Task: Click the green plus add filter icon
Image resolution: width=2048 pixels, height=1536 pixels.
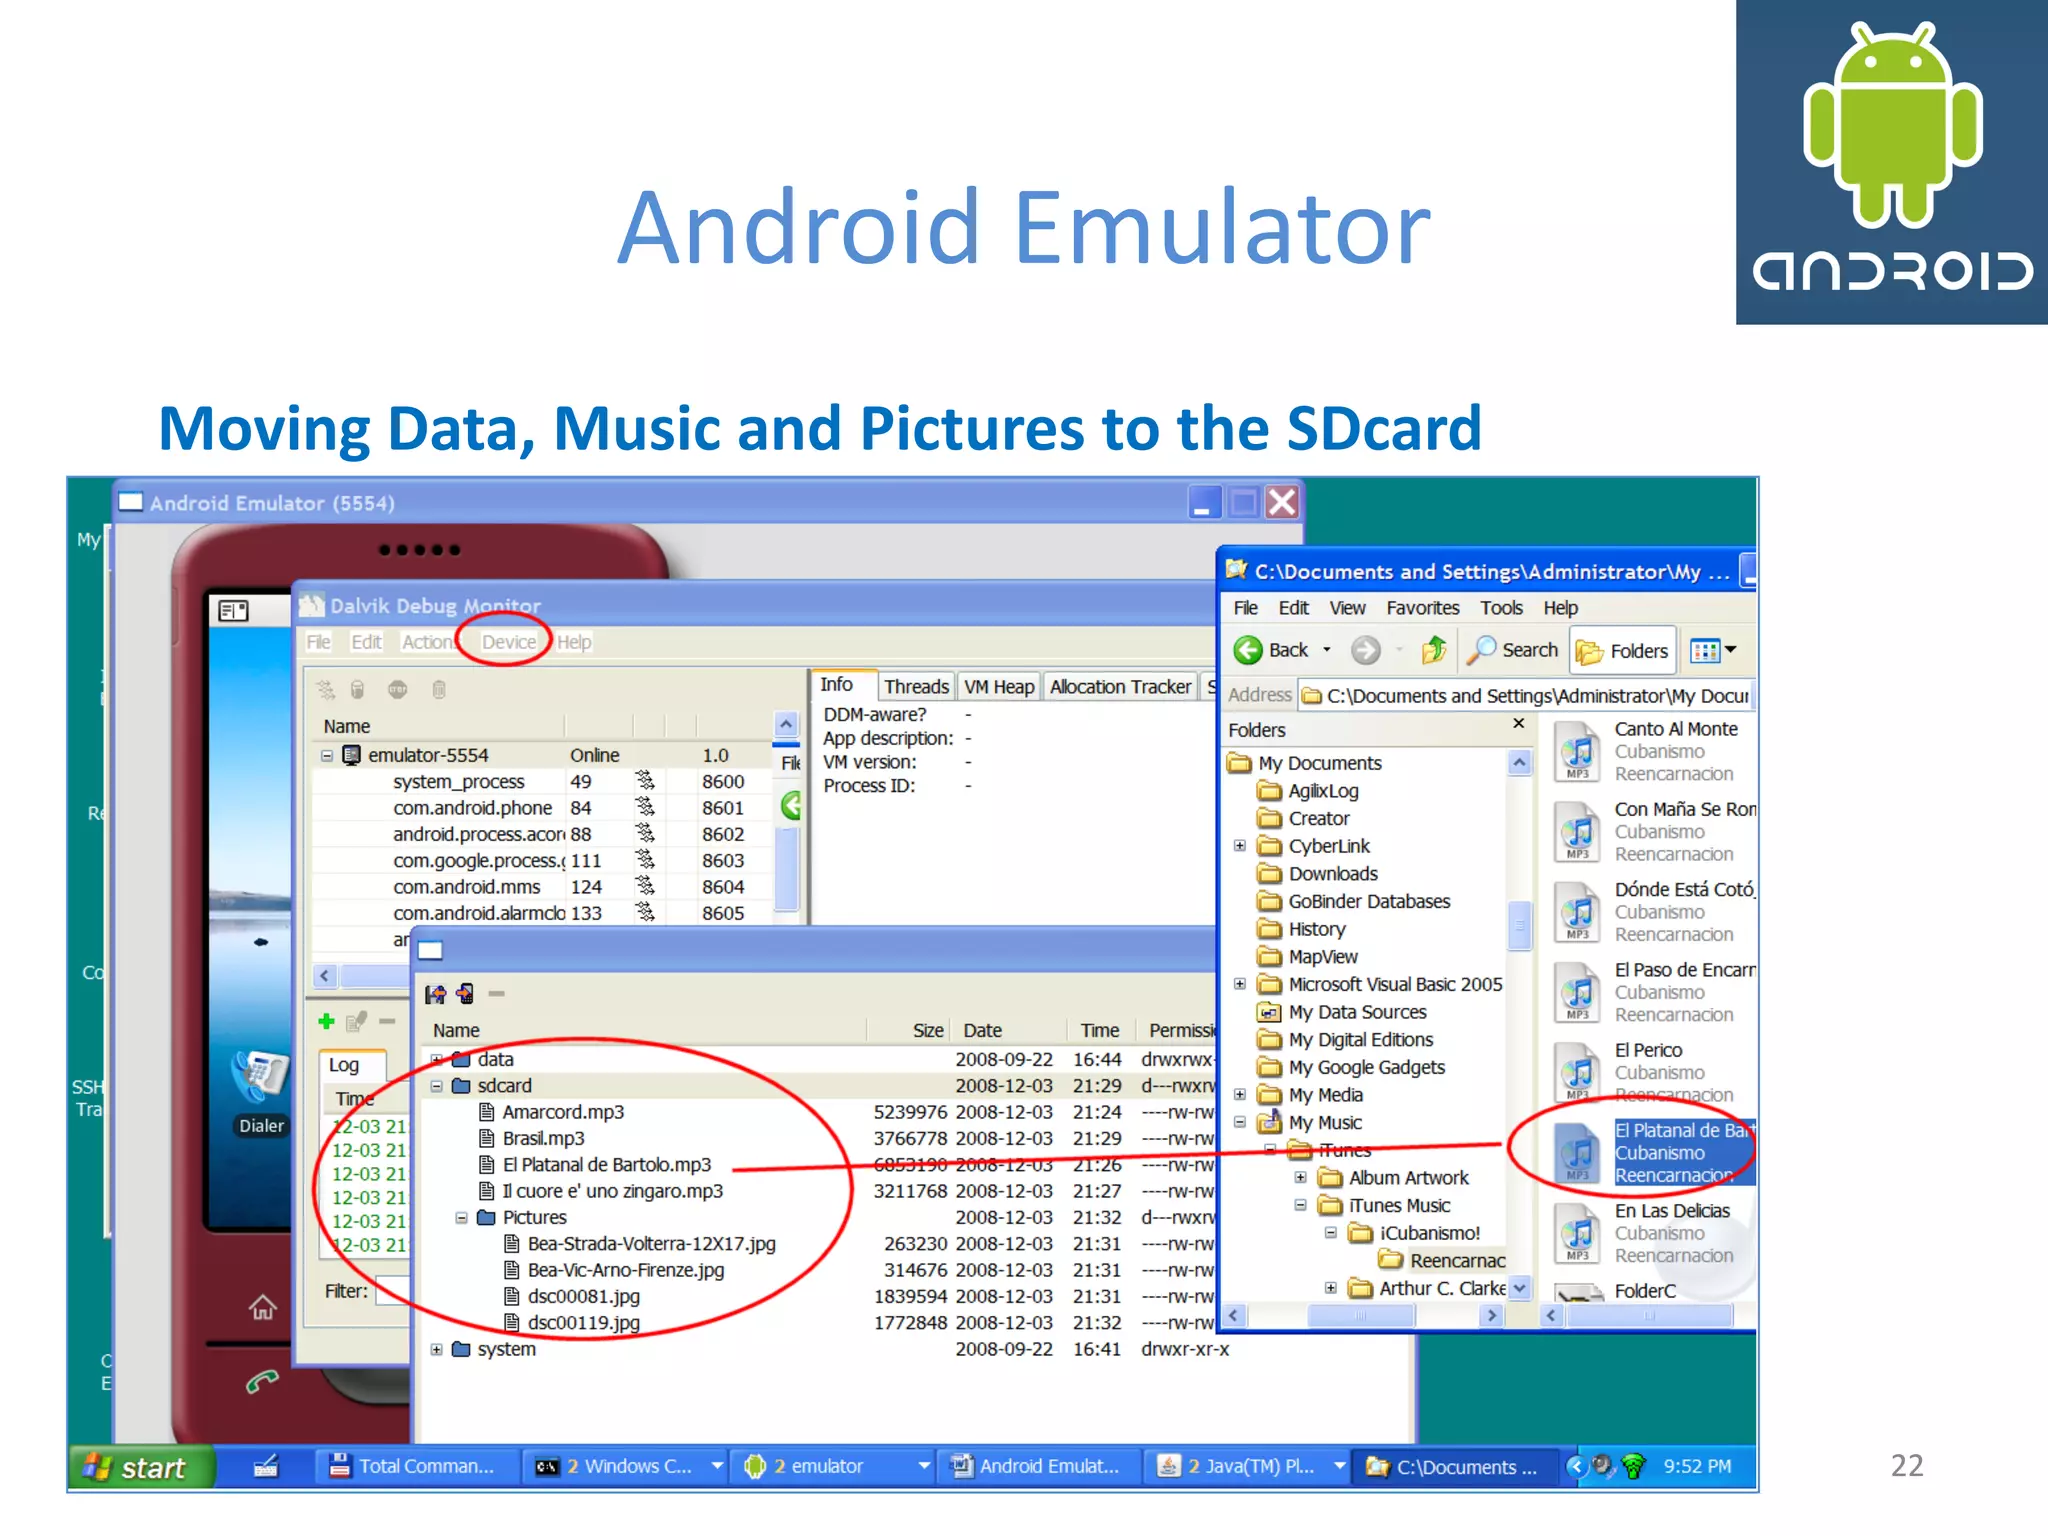Action: (x=326, y=1021)
